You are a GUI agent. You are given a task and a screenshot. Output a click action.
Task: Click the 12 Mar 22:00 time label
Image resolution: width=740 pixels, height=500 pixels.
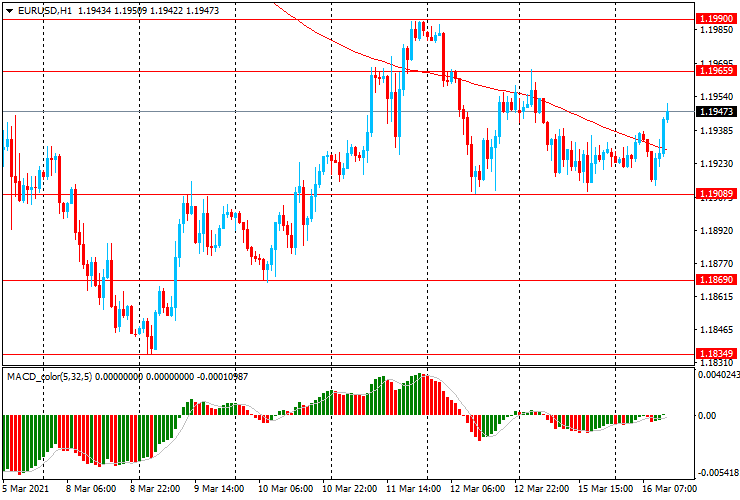541,488
